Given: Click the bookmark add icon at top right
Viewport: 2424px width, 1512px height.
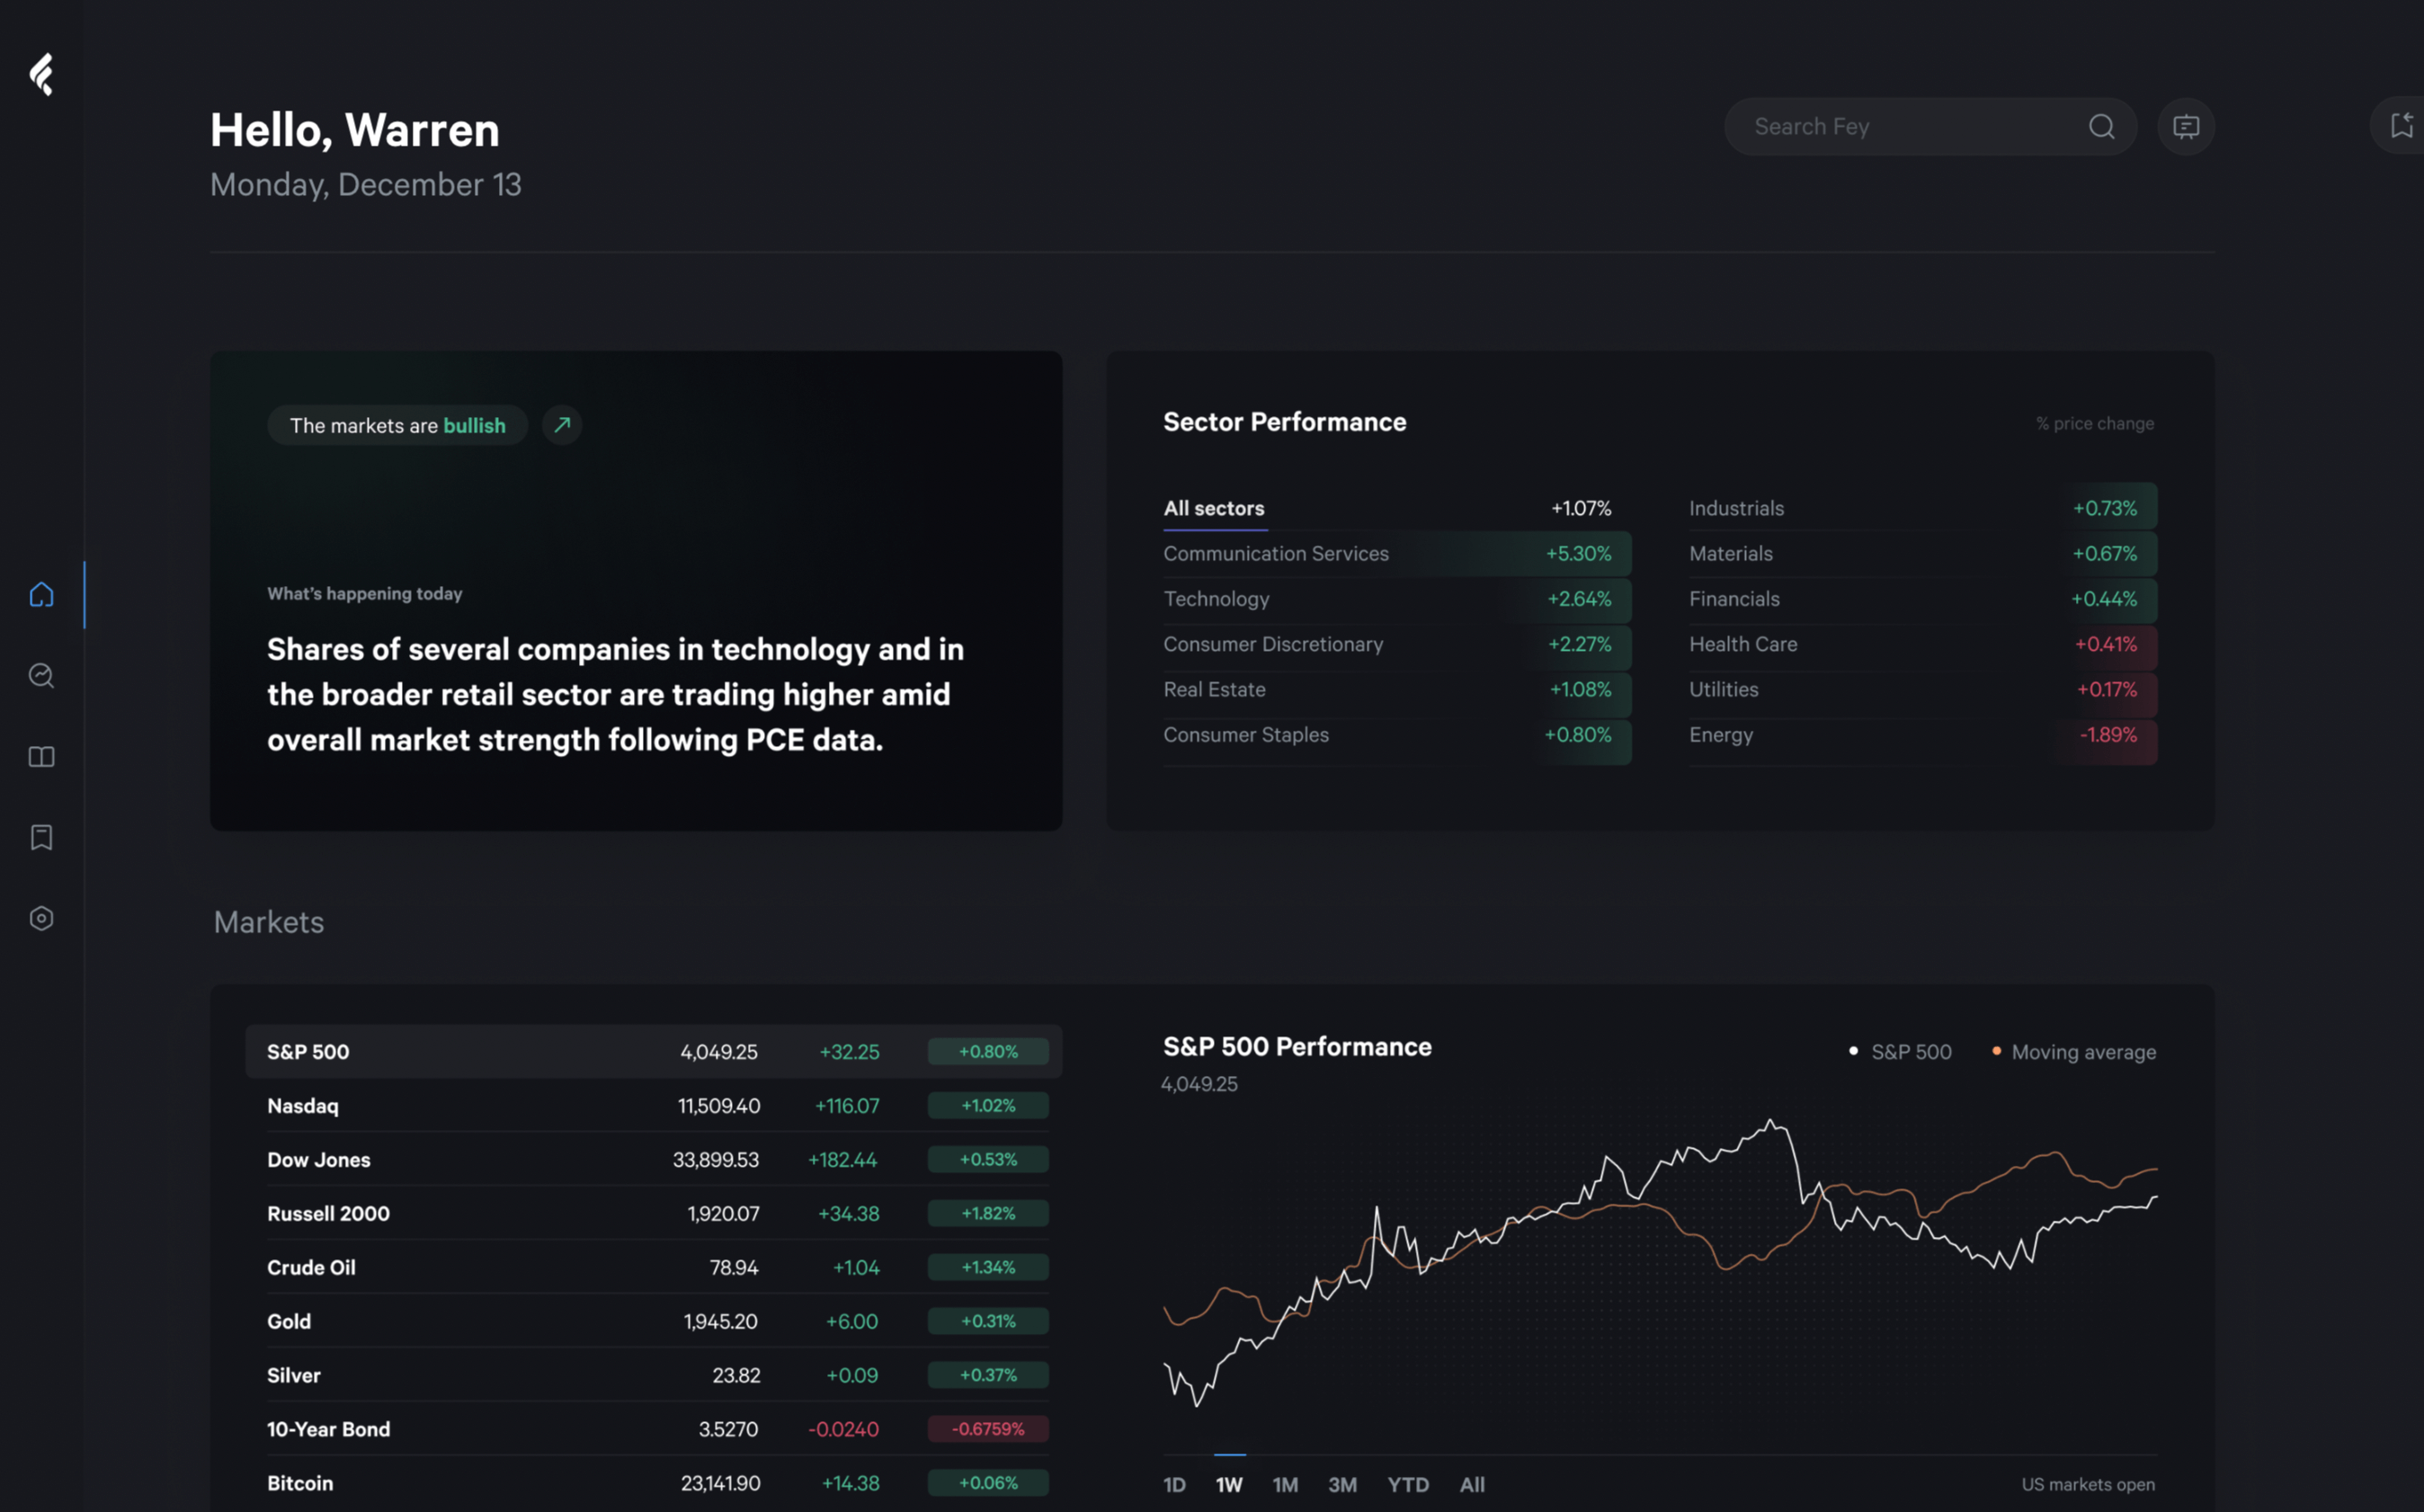Looking at the screenshot, I should point(2401,126).
